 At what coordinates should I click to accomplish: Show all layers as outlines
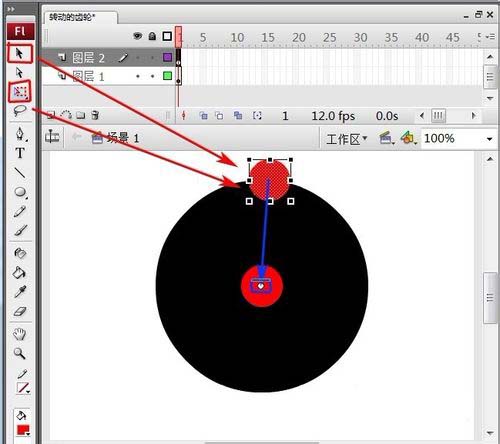tap(167, 36)
